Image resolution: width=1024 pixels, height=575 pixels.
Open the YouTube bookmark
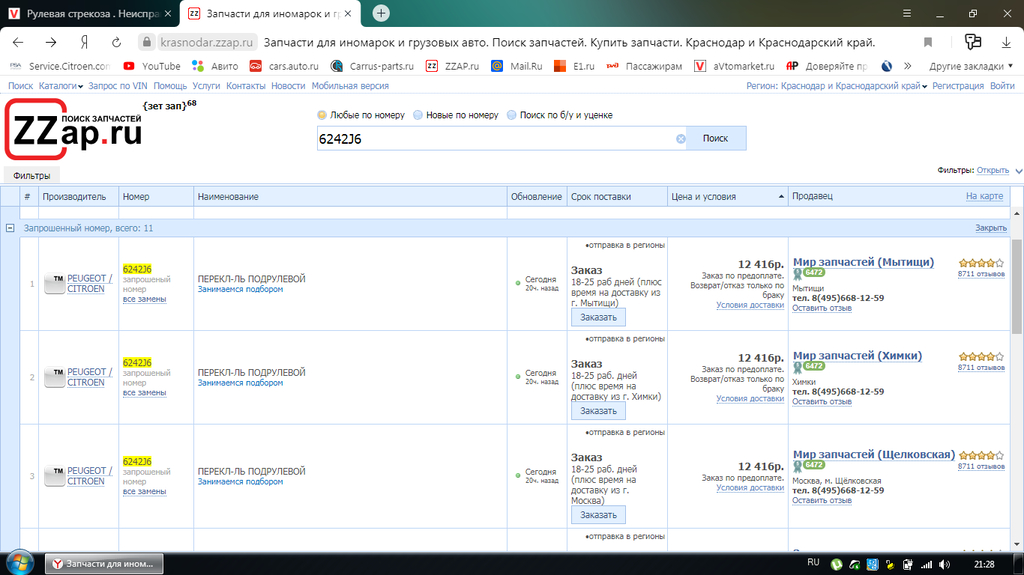point(152,66)
